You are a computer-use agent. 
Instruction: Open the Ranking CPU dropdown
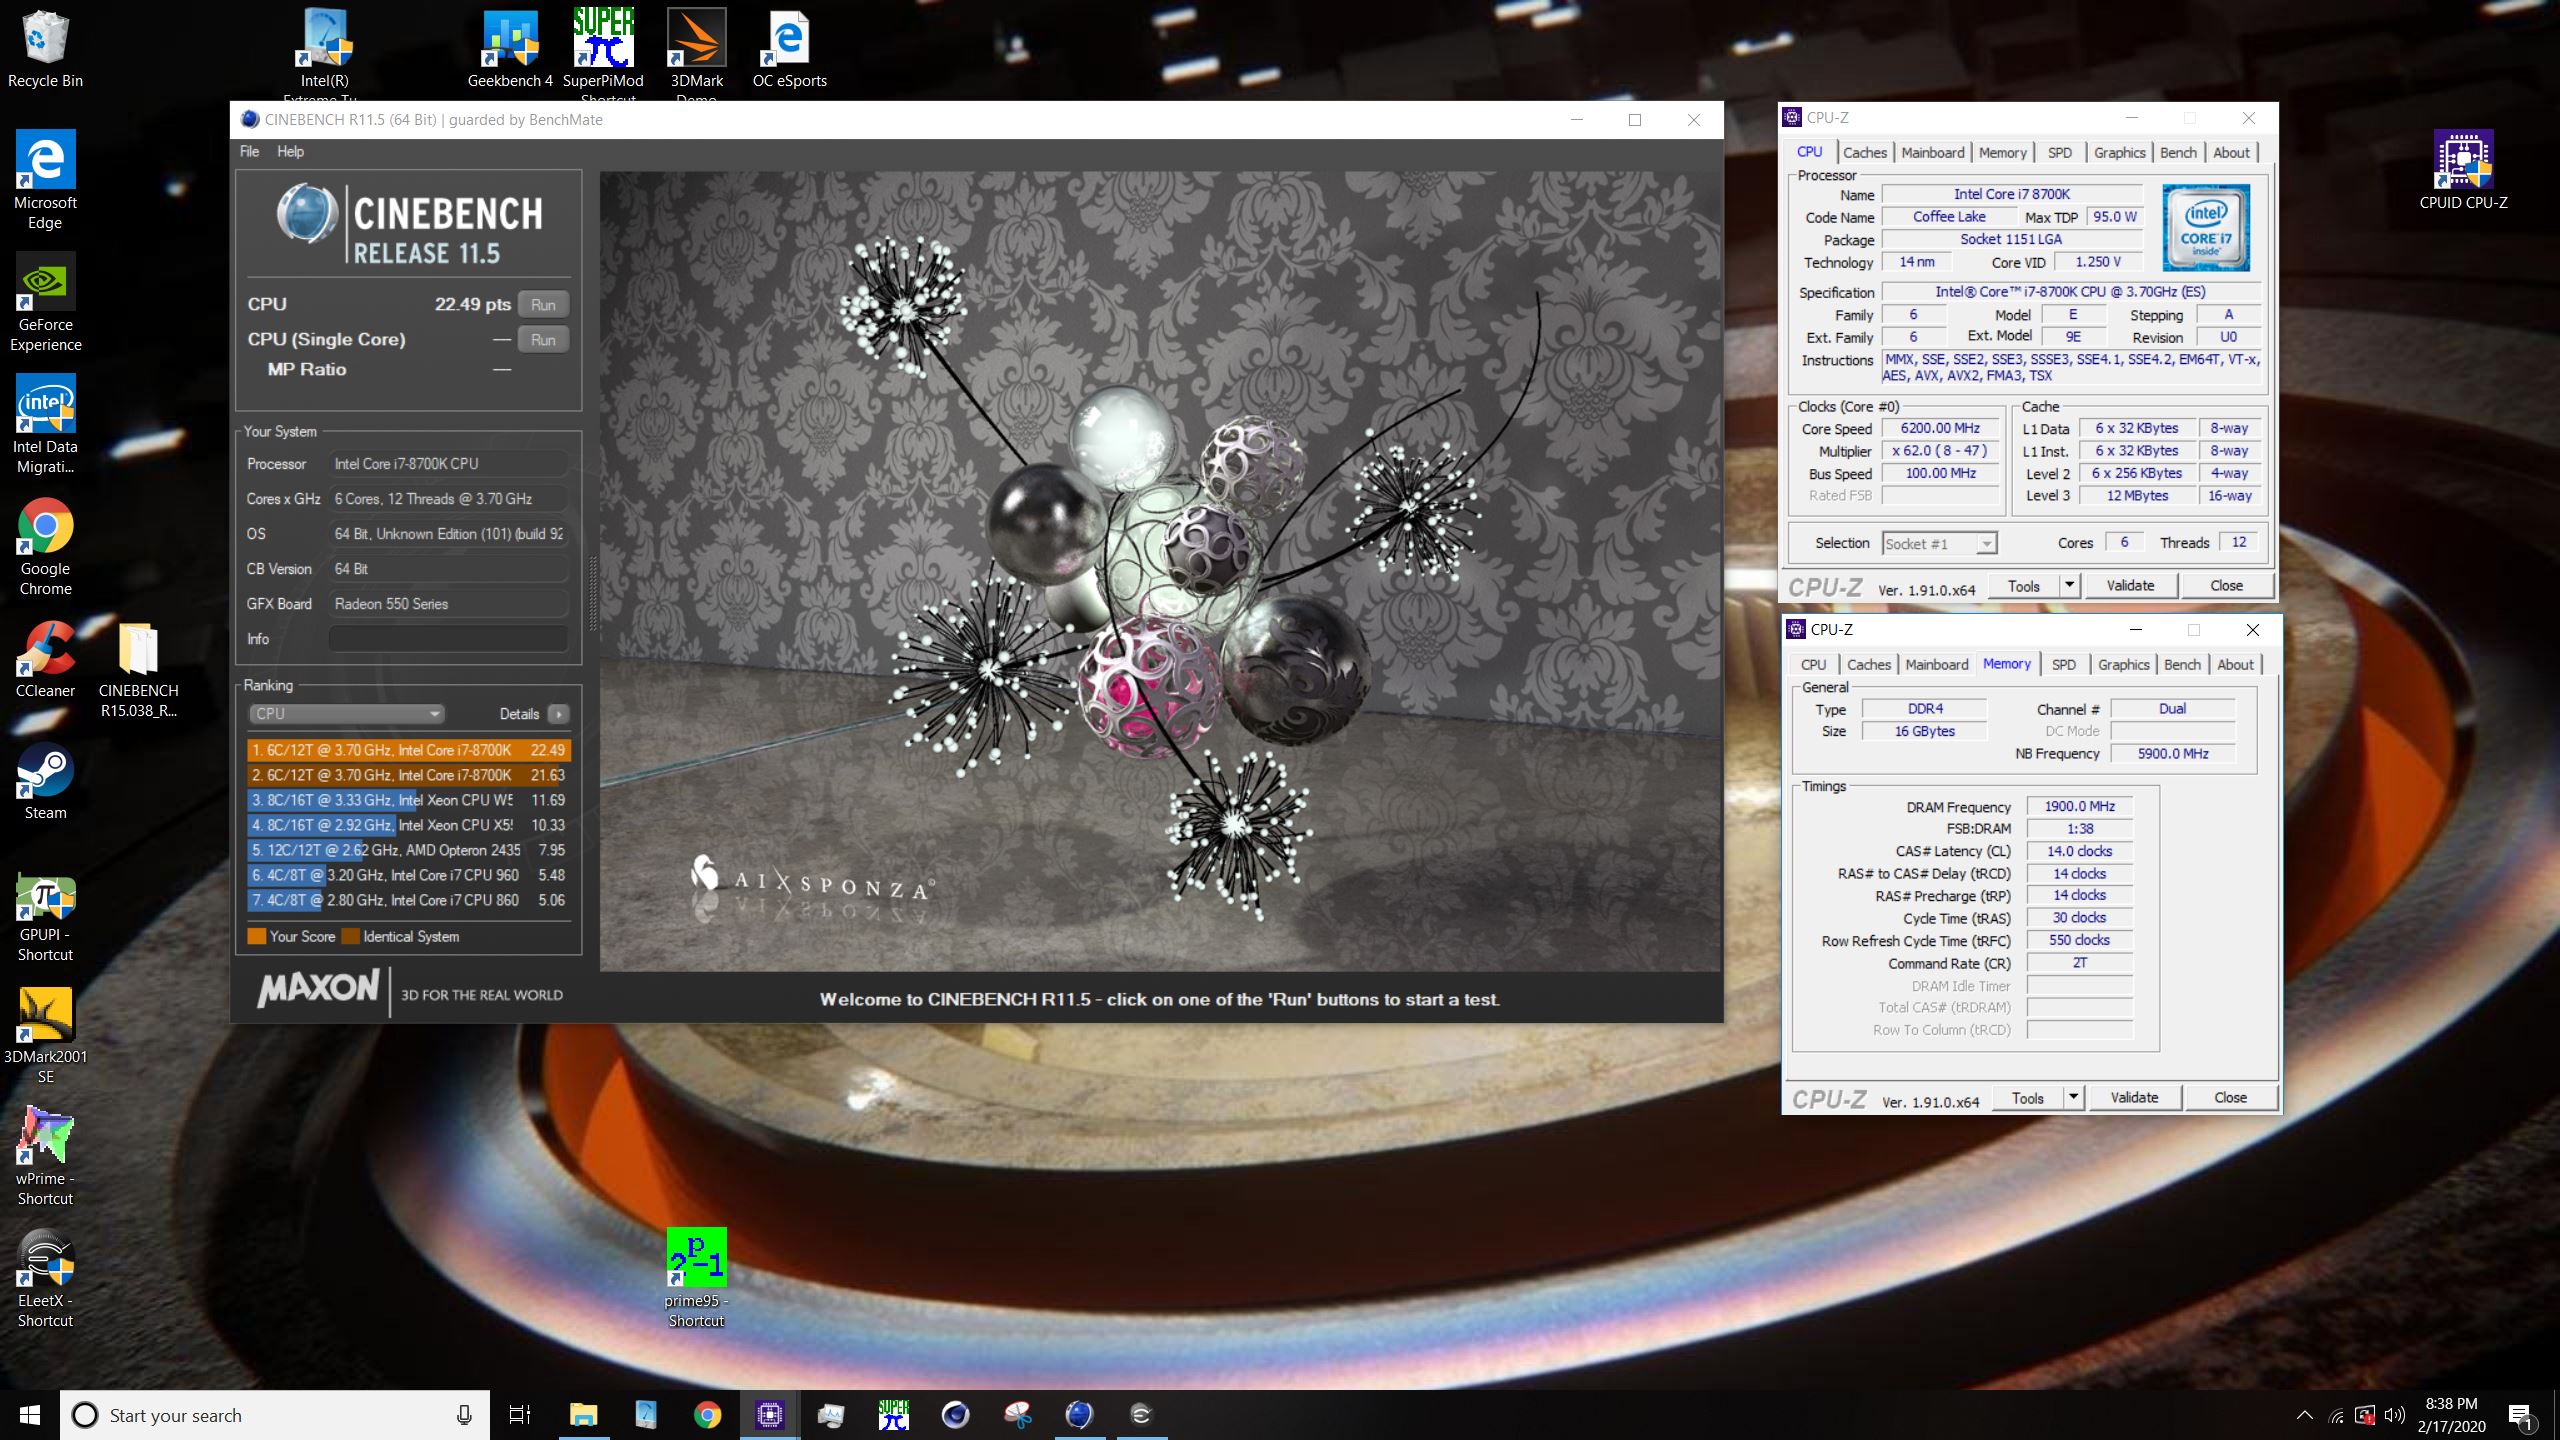[x=346, y=713]
